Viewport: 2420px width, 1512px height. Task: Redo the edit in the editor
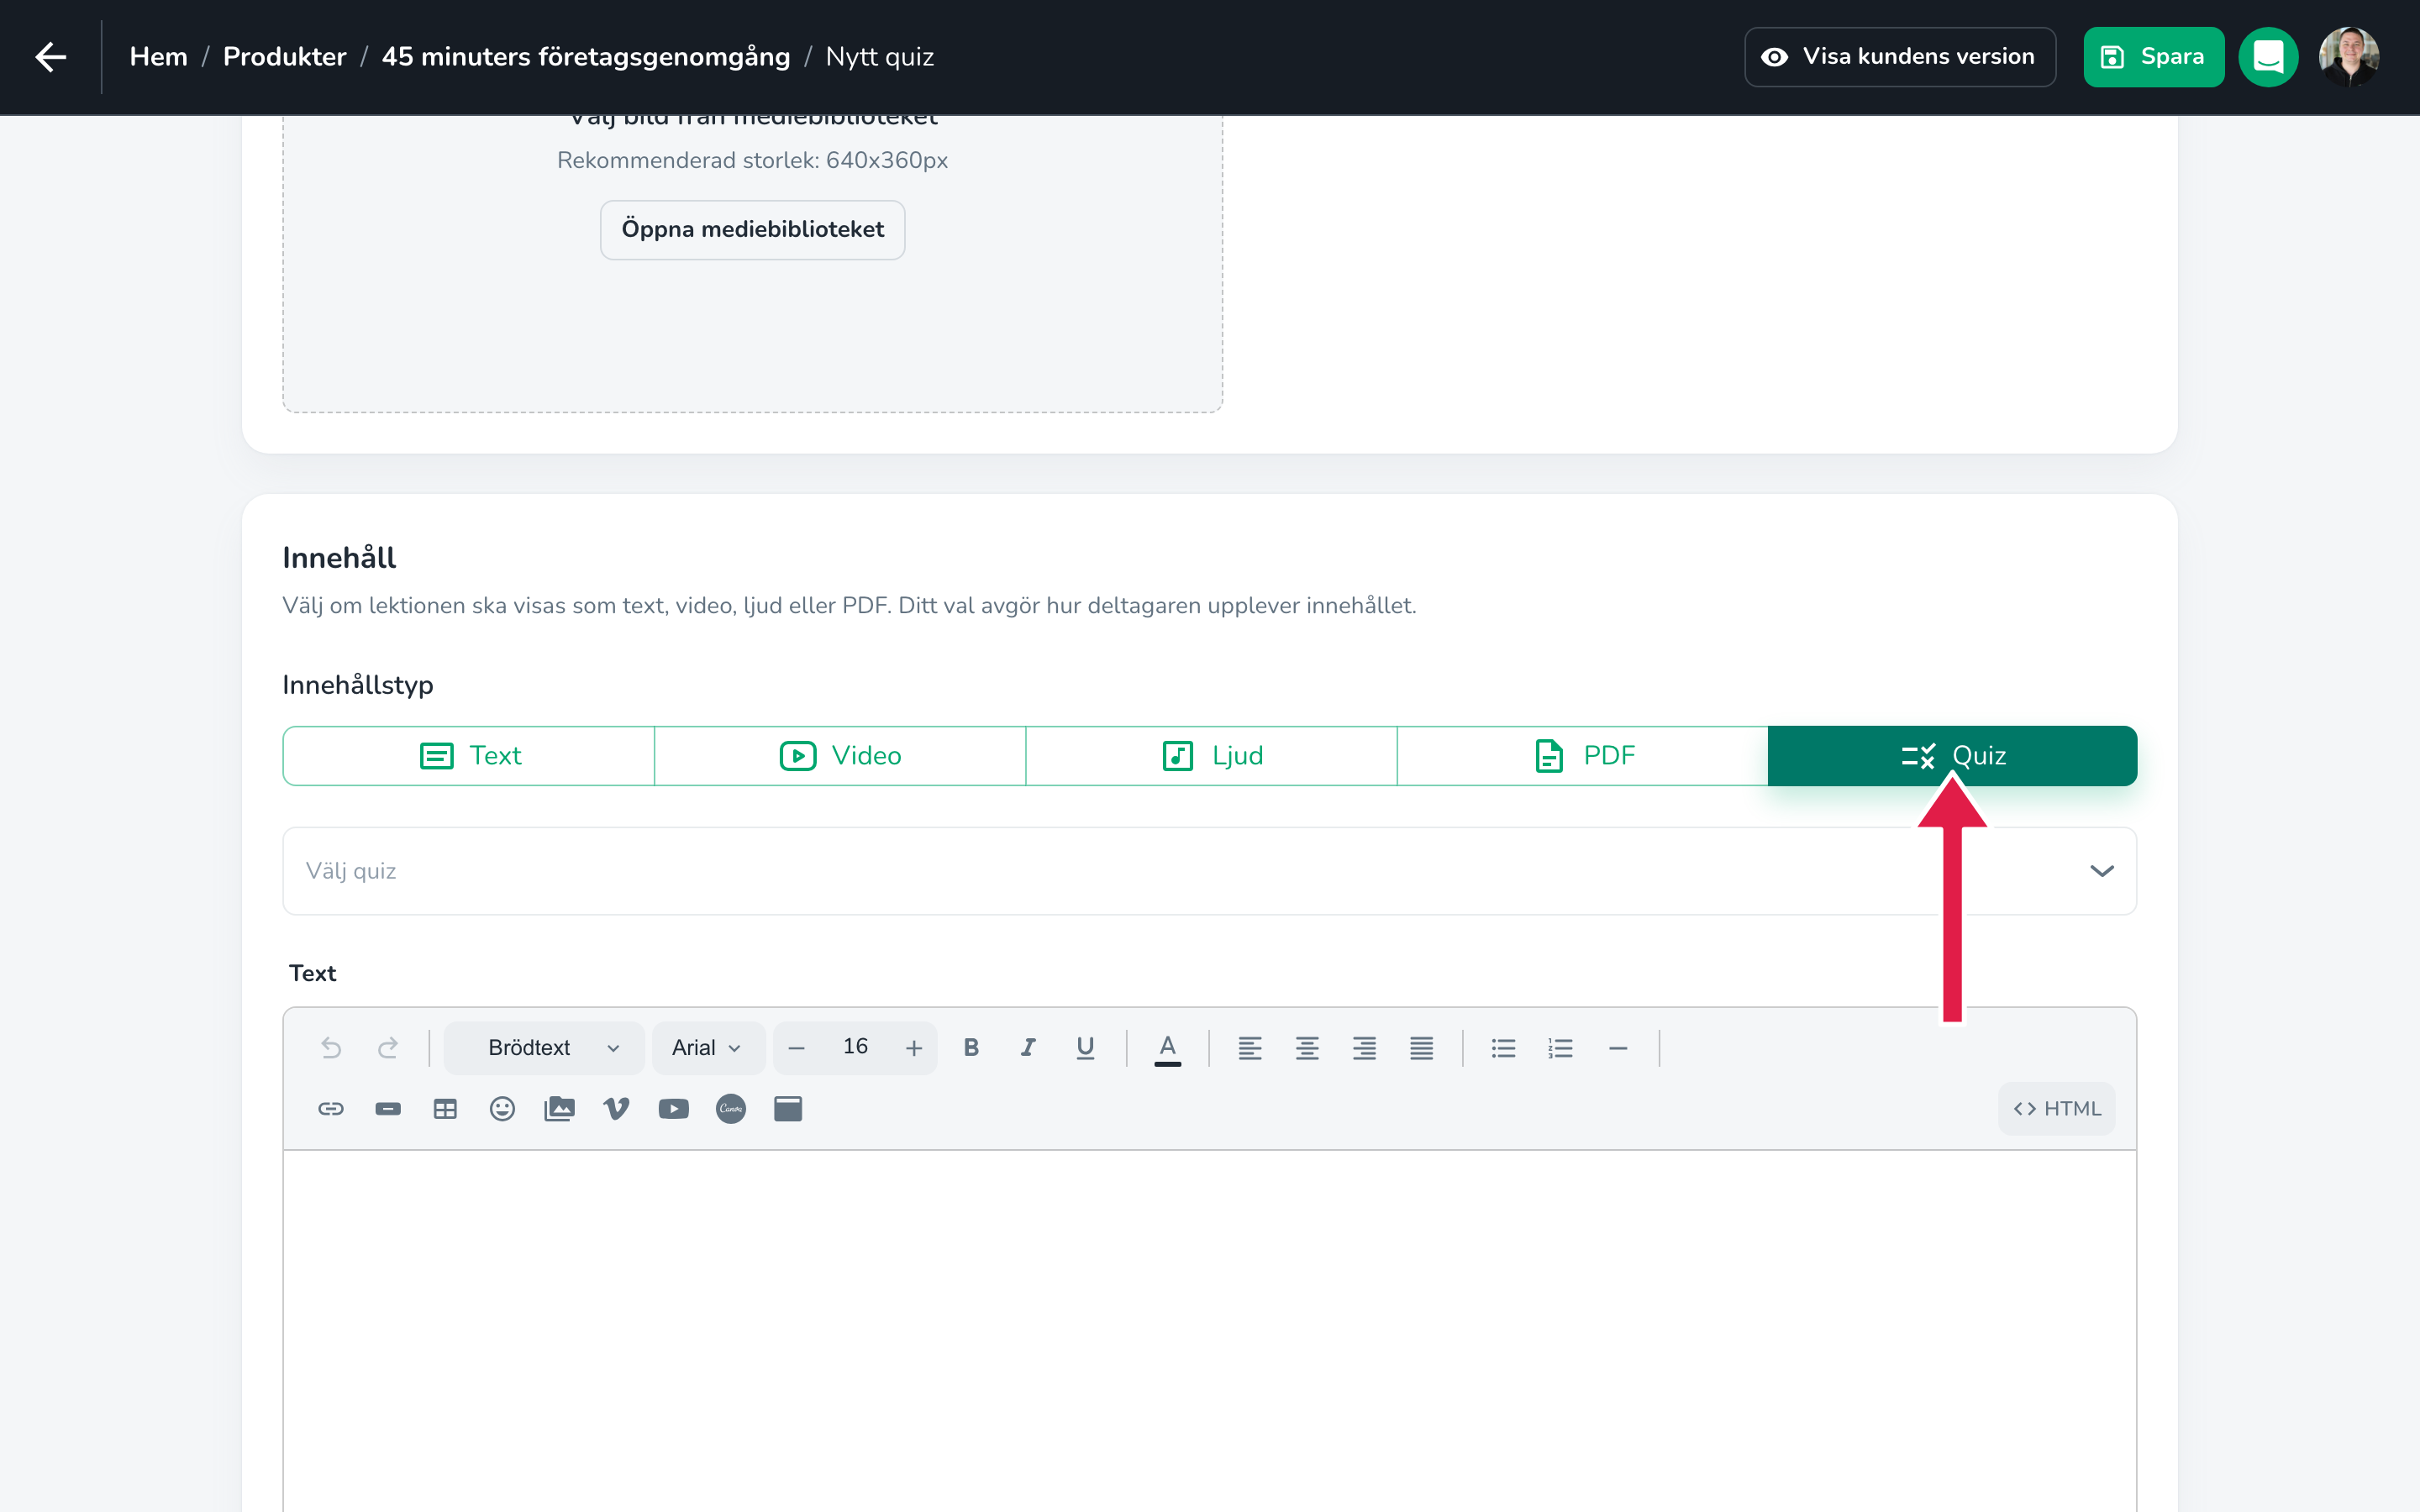click(x=388, y=1048)
